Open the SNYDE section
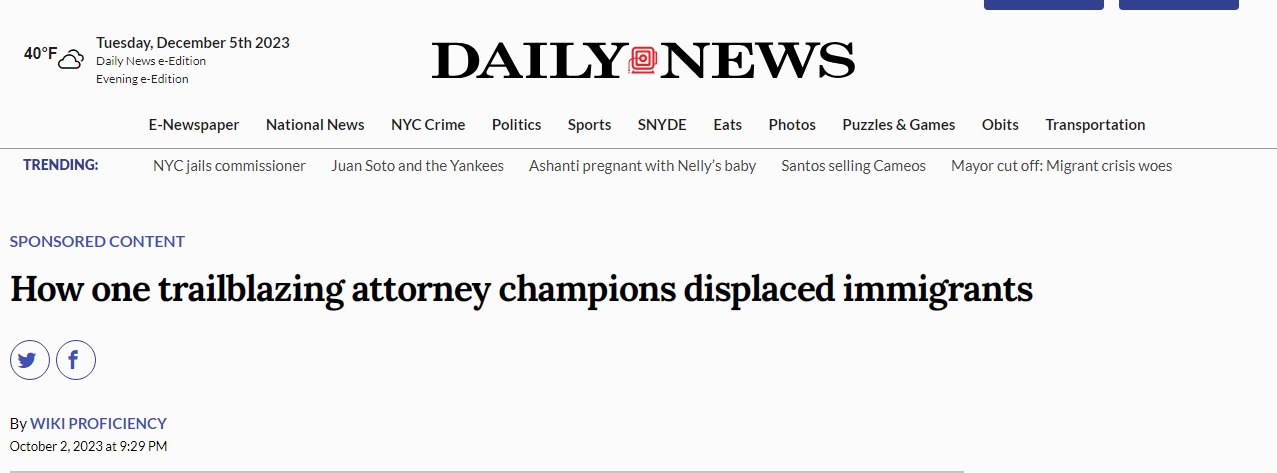Viewport: 1277px width, 473px height. click(662, 125)
